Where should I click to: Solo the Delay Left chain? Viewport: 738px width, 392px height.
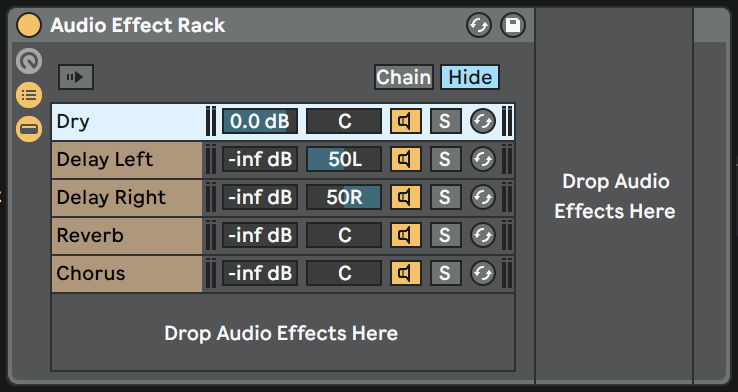(445, 160)
